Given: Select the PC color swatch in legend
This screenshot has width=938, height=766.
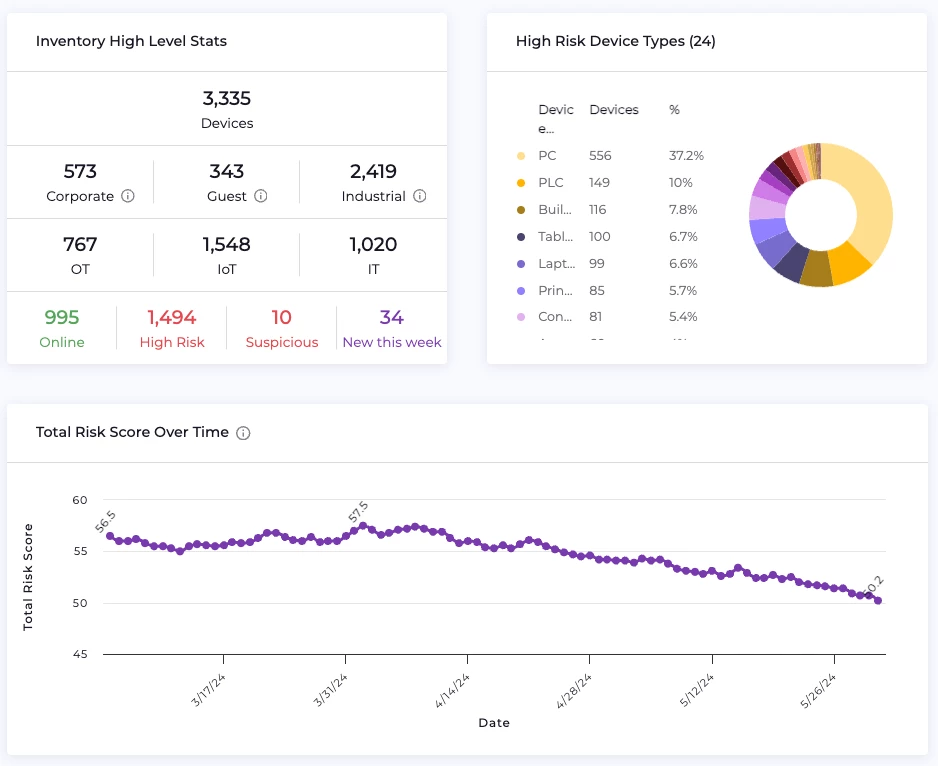Looking at the screenshot, I should point(520,156).
